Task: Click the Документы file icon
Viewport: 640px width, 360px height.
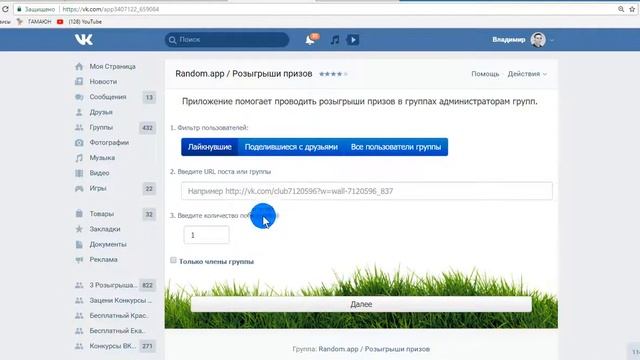Action: (x=79, y=244)
